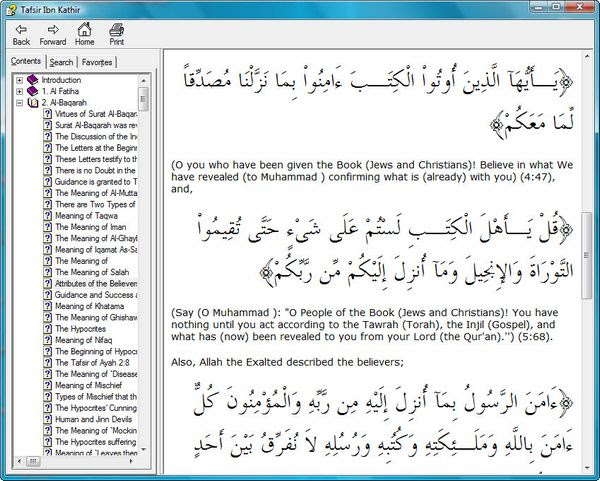Click the main pane scroll up arrow
The image size is (600, 481).
(587, 57)
